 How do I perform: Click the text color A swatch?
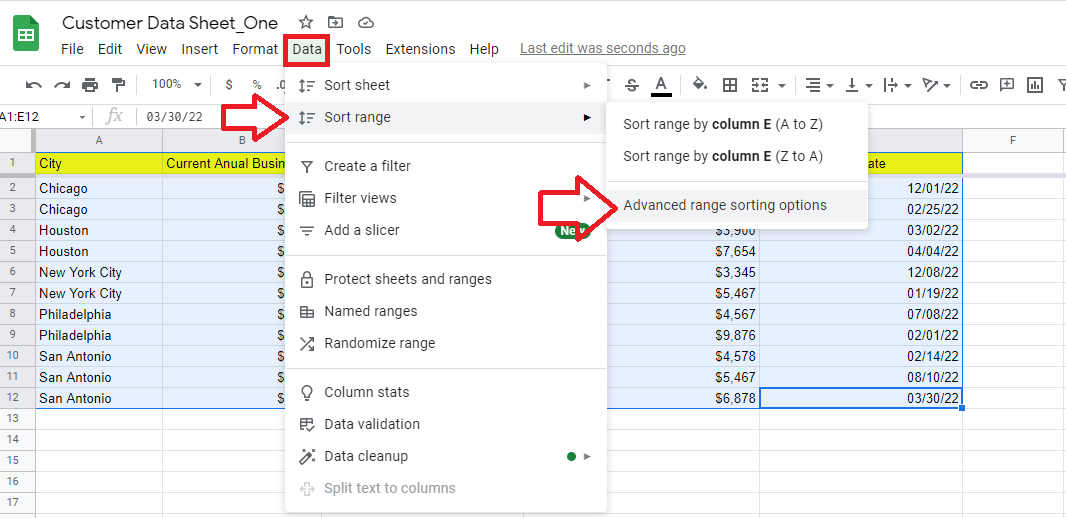click(661, 85)
